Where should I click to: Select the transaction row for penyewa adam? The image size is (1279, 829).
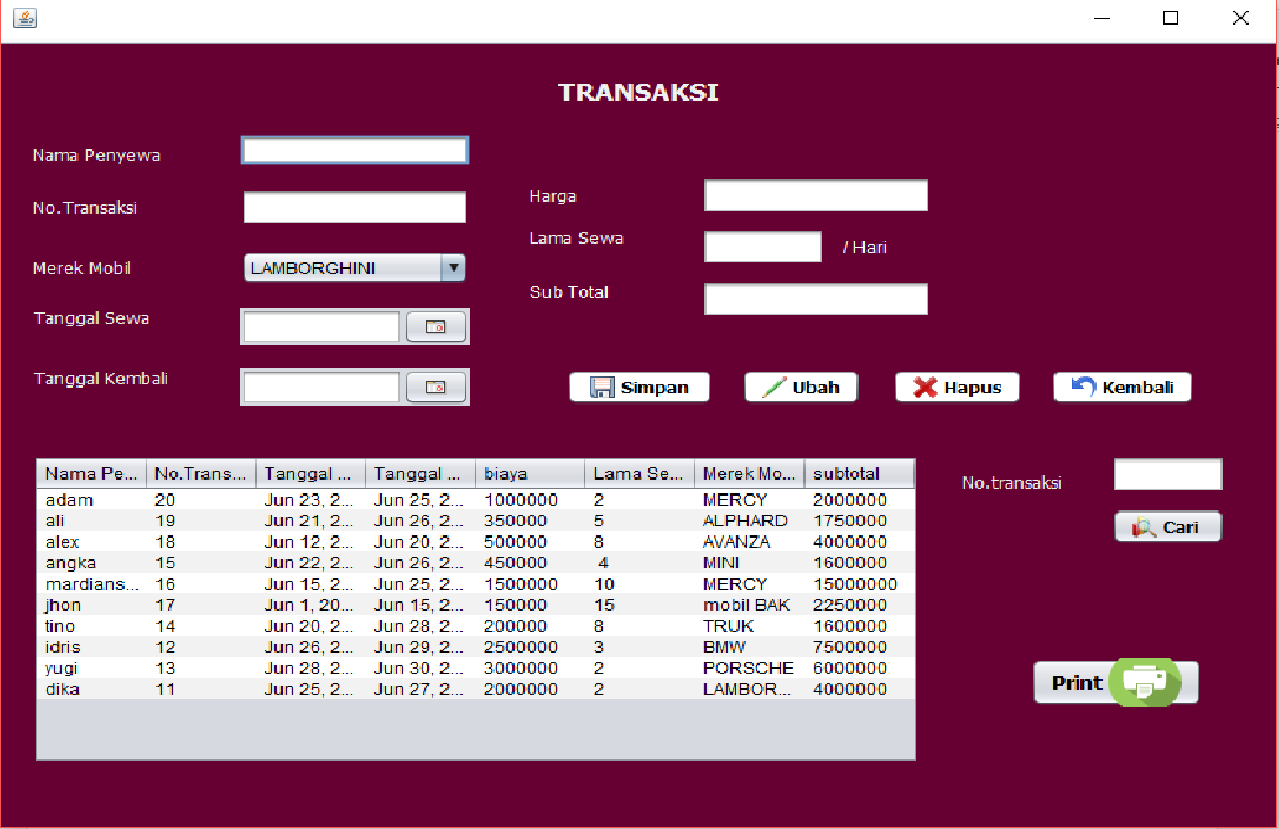(300, 499)
